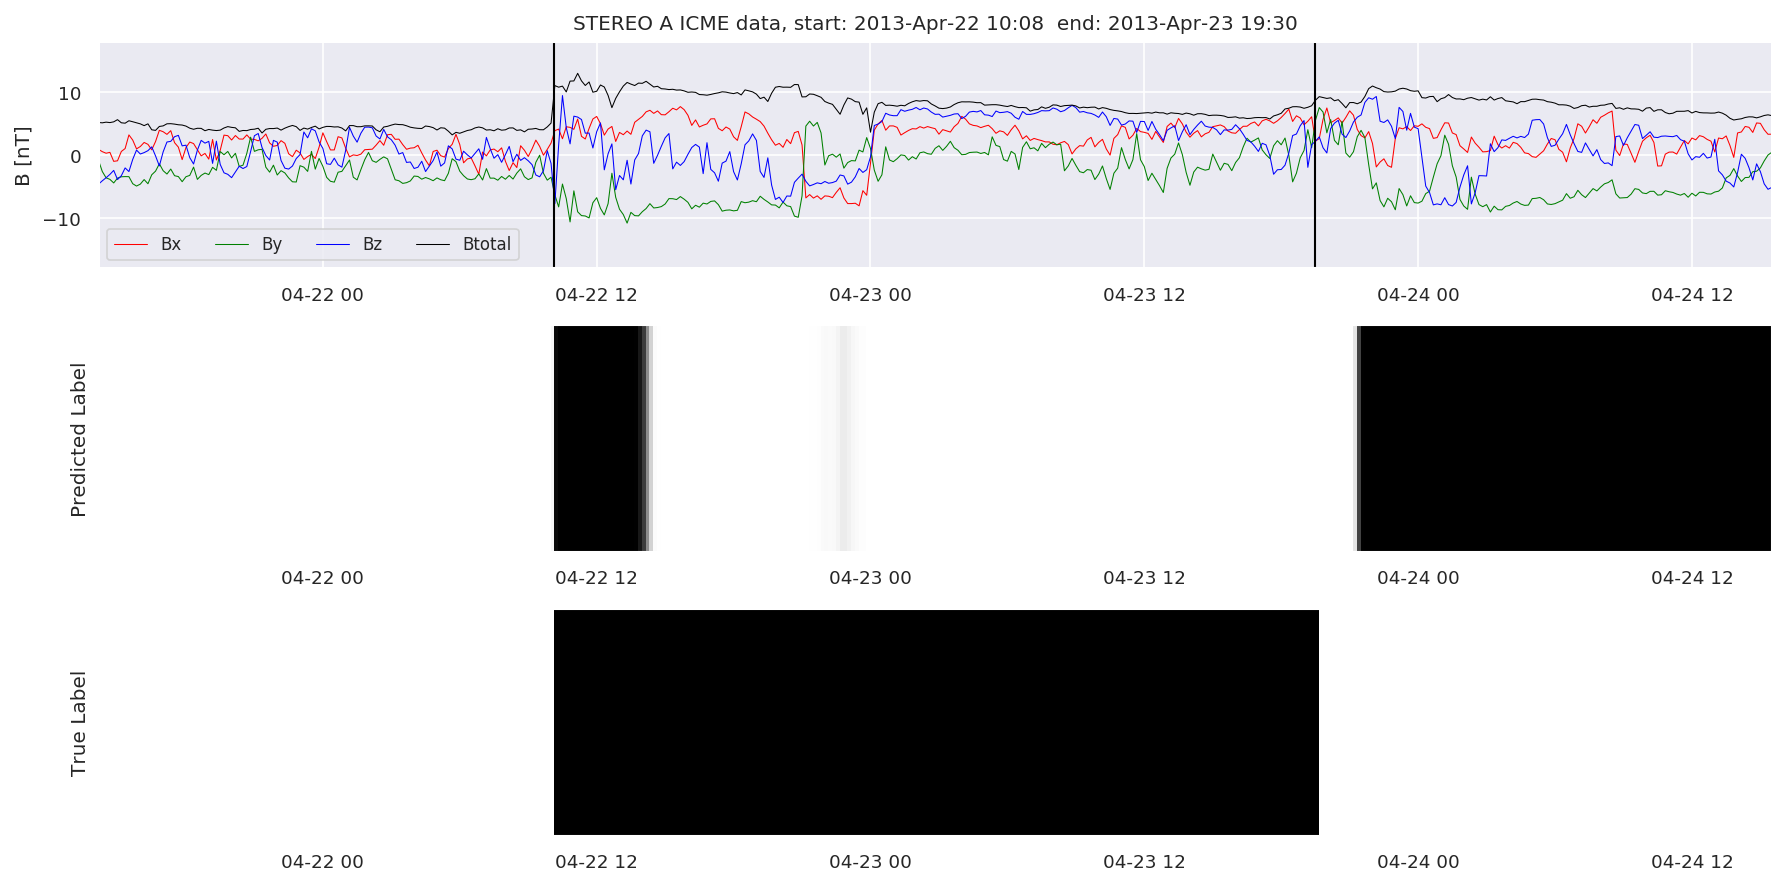Click the 04-23 12 tick under True Label plot
Image resolution: width=1786 pixels, height=886 pixels.
pos(1144,861)
